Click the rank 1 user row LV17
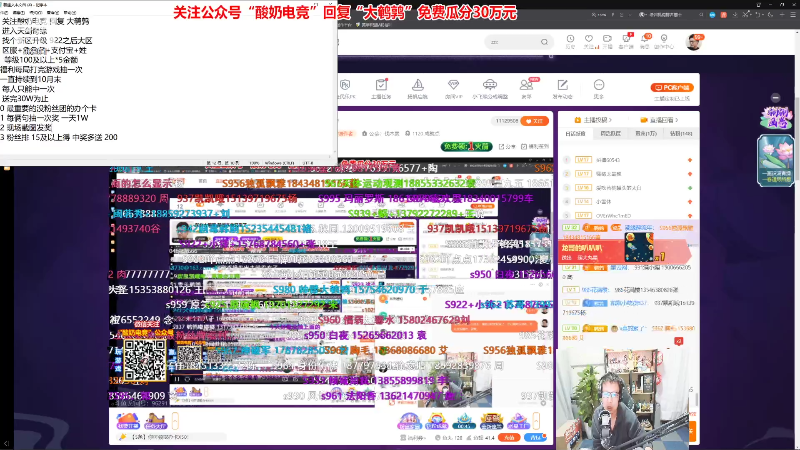 pos(628,160)
